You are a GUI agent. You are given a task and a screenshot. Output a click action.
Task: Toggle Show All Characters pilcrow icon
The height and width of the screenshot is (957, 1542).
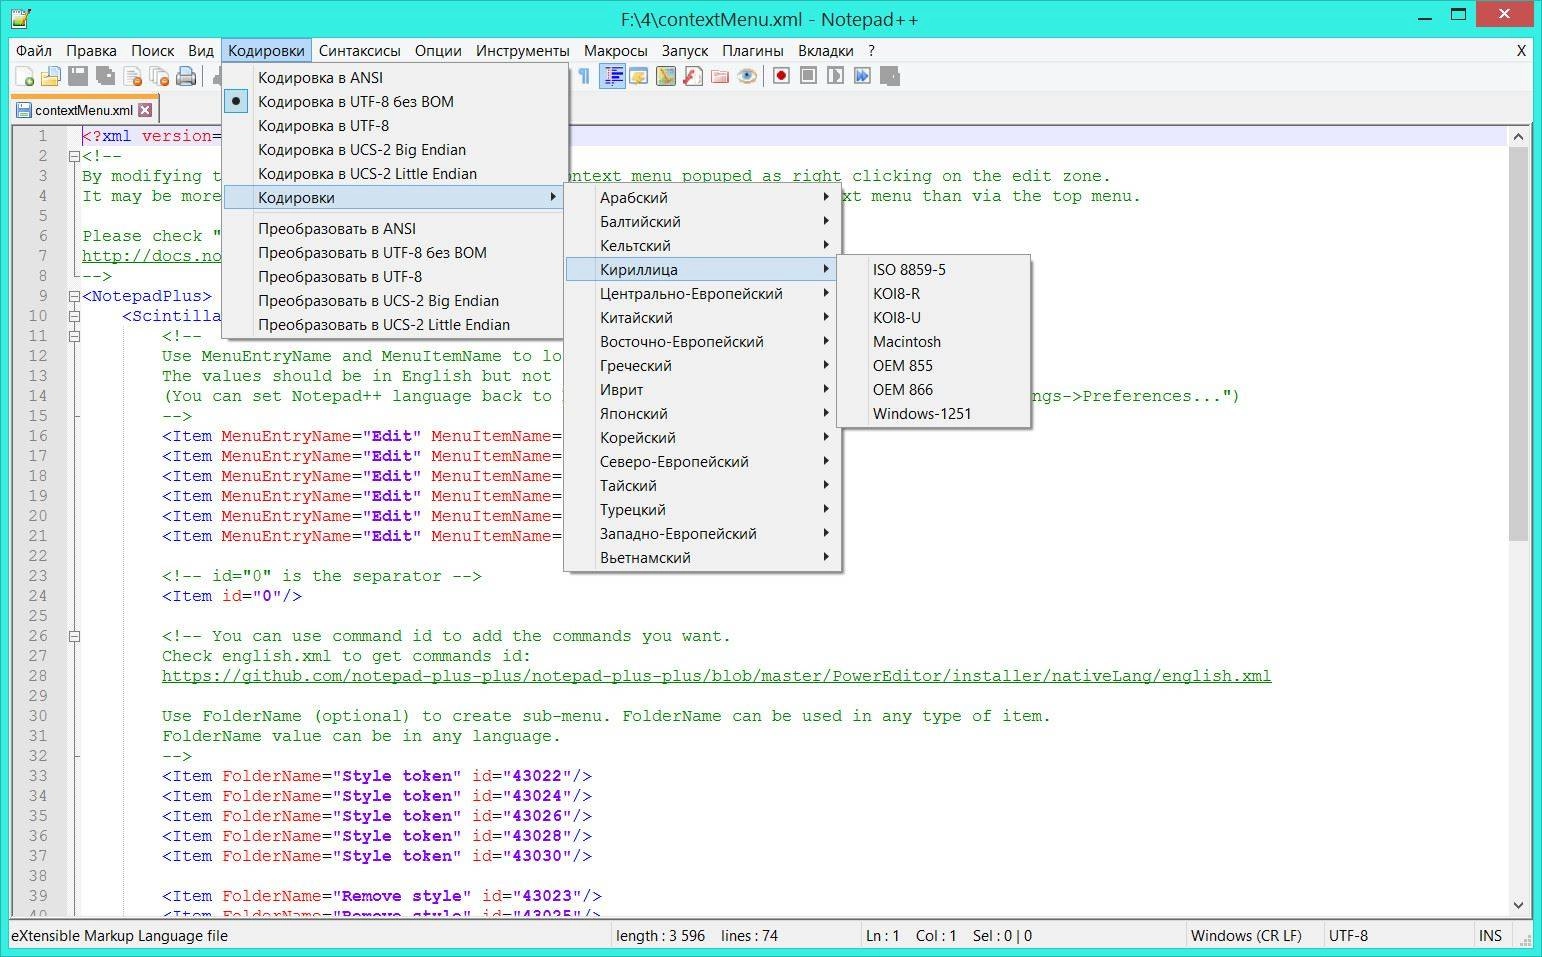click(584, 76)
